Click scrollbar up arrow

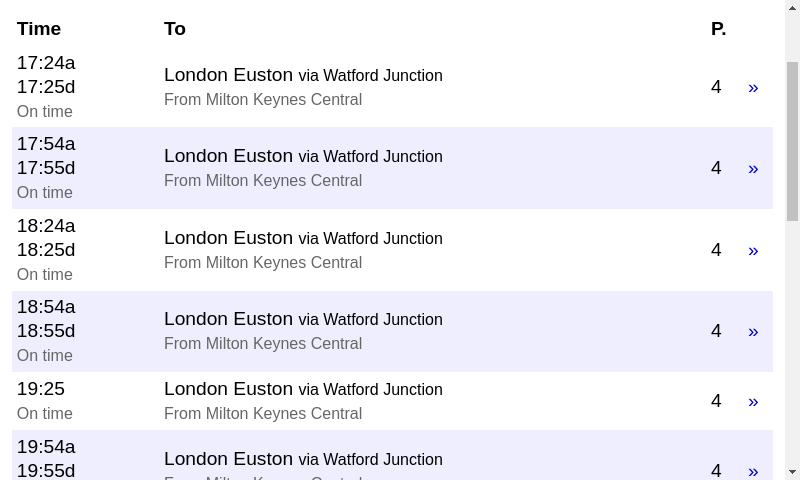[792, 8]
